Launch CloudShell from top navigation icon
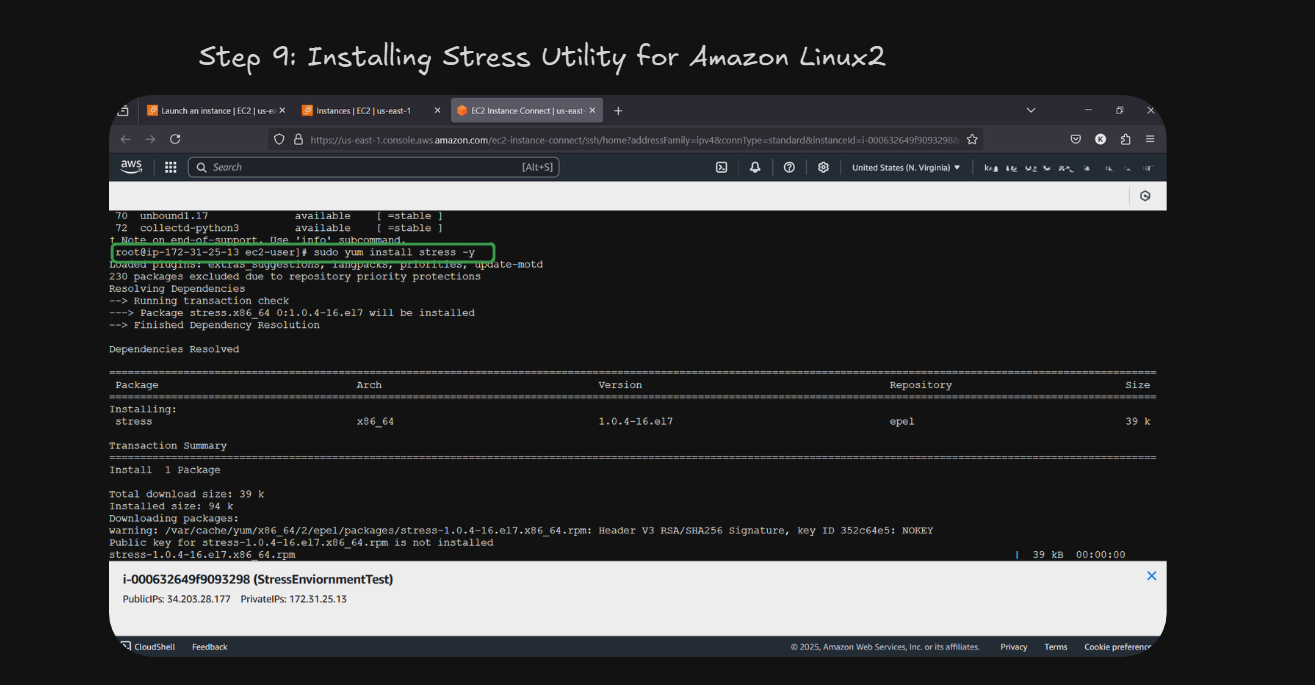1315x685 pixels. (721, 167)
